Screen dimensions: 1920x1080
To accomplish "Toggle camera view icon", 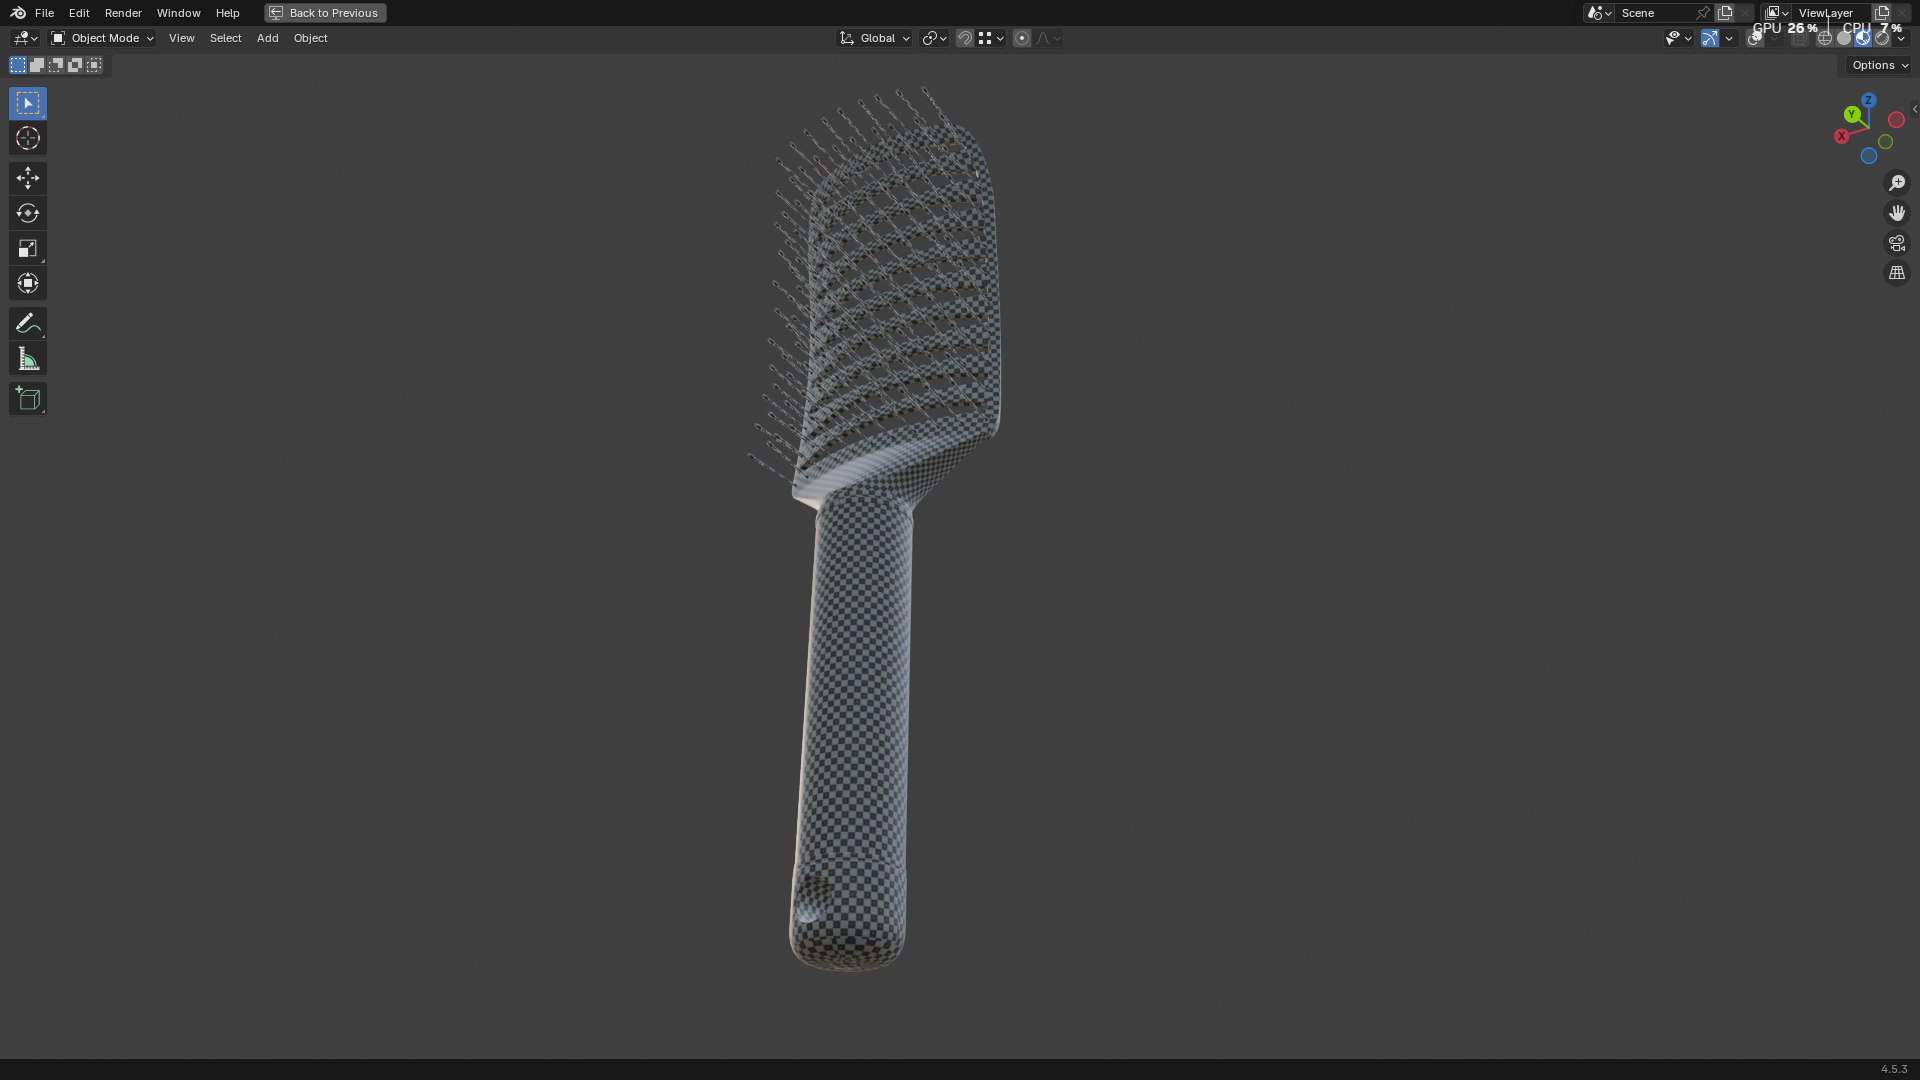I will click(1897, 243).
